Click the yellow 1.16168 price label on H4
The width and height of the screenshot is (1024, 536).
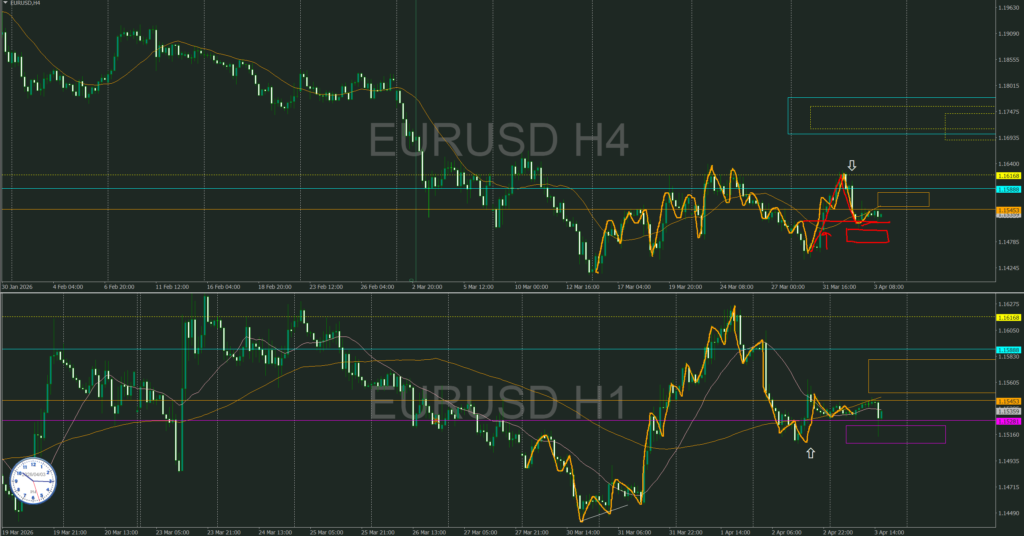pos(1007,176)
